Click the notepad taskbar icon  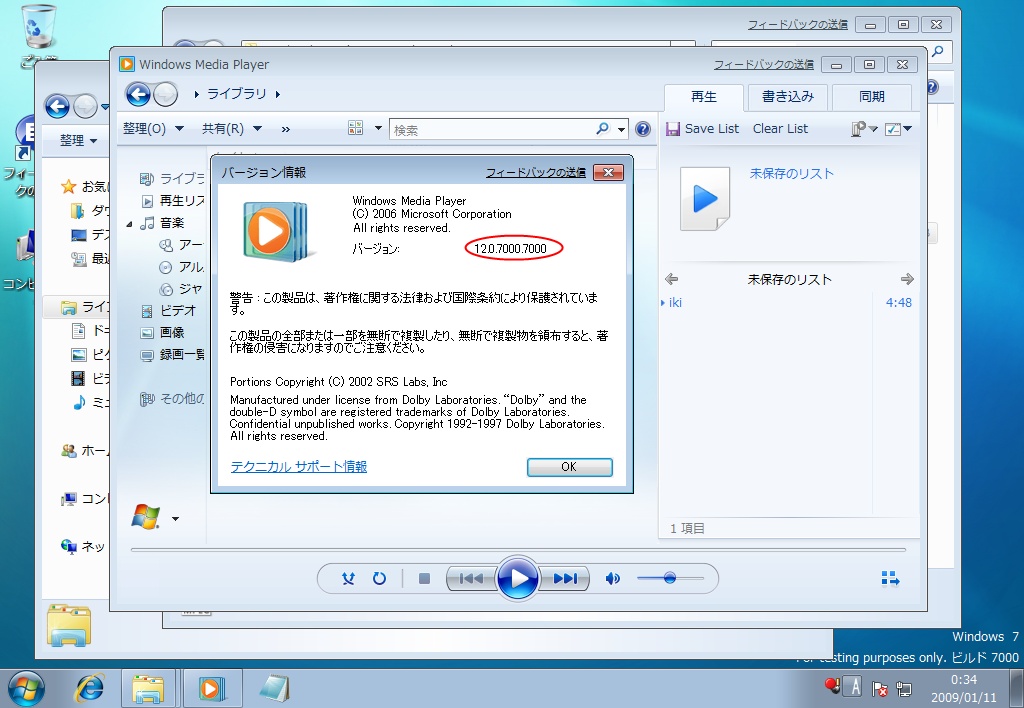coord(274,688)
